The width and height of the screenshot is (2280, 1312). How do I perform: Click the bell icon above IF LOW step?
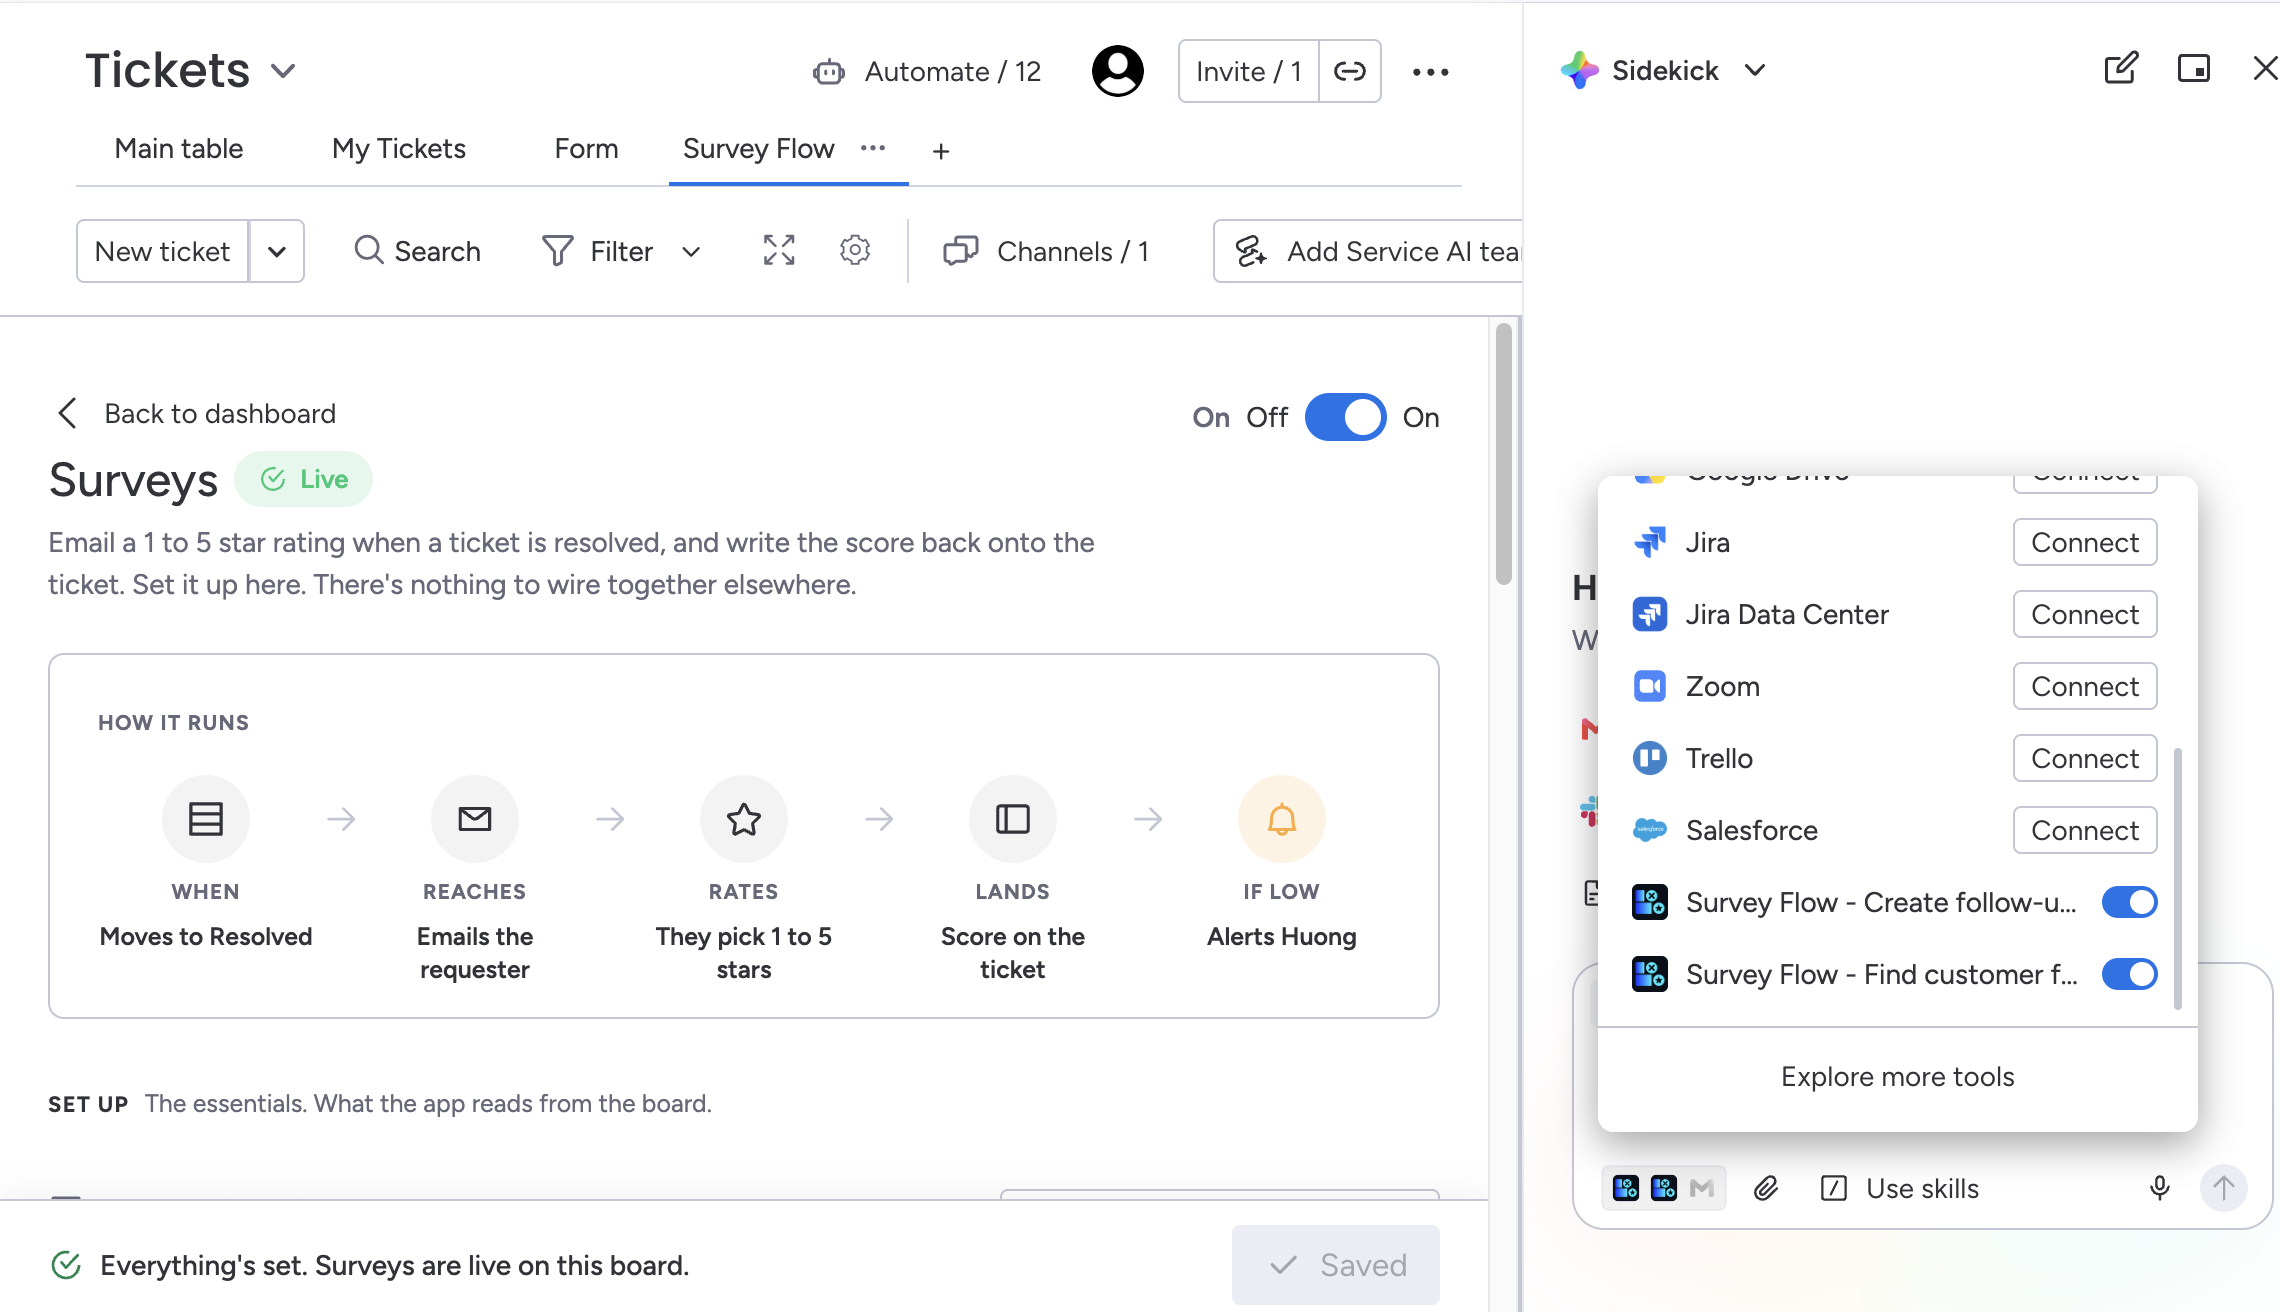(x=1282, y=819)
